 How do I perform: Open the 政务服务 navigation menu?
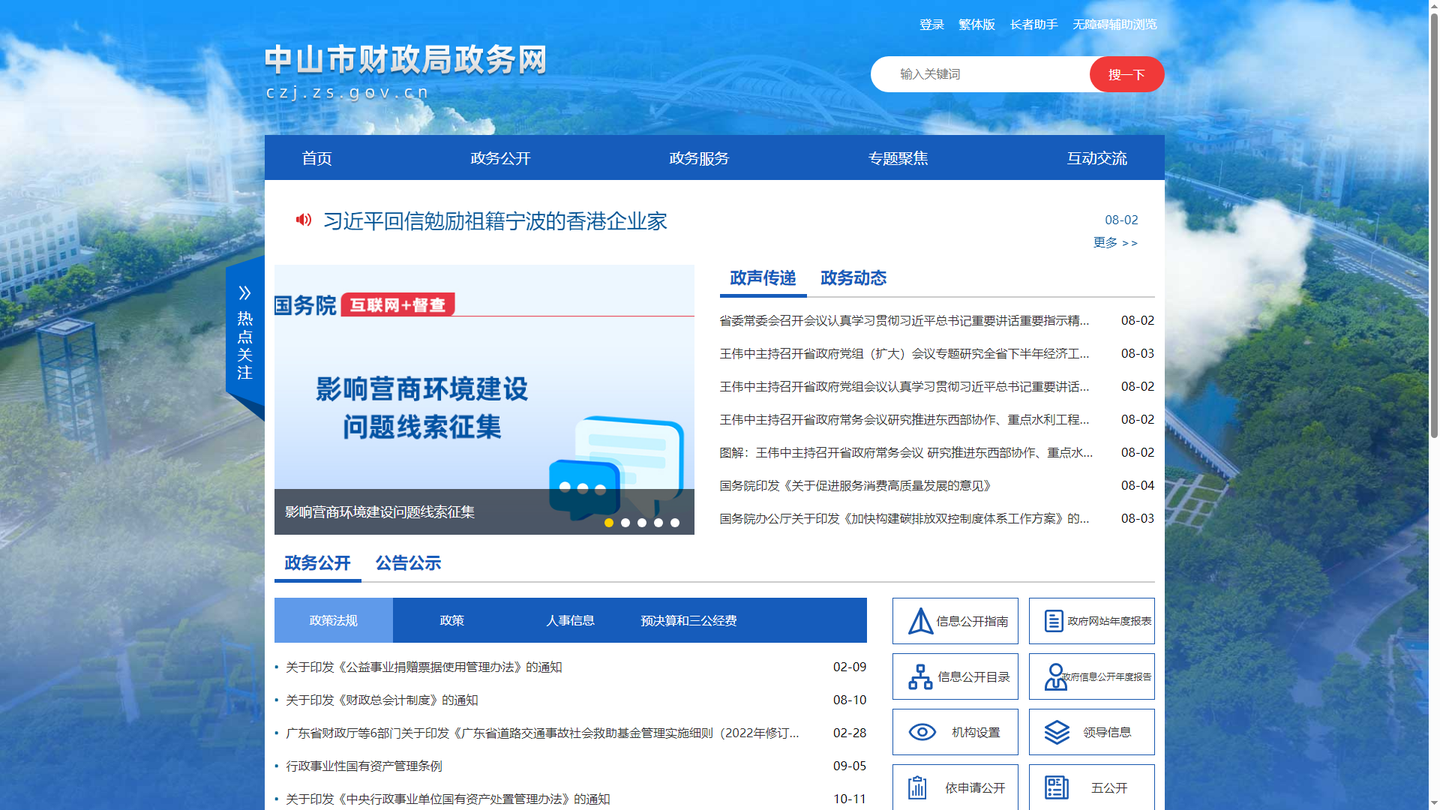(x=699, y=158)
